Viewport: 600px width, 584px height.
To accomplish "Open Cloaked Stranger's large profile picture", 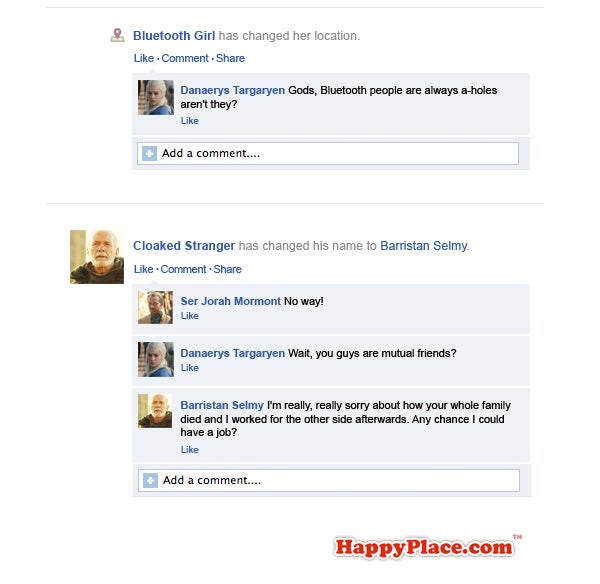I will [97, 257].
